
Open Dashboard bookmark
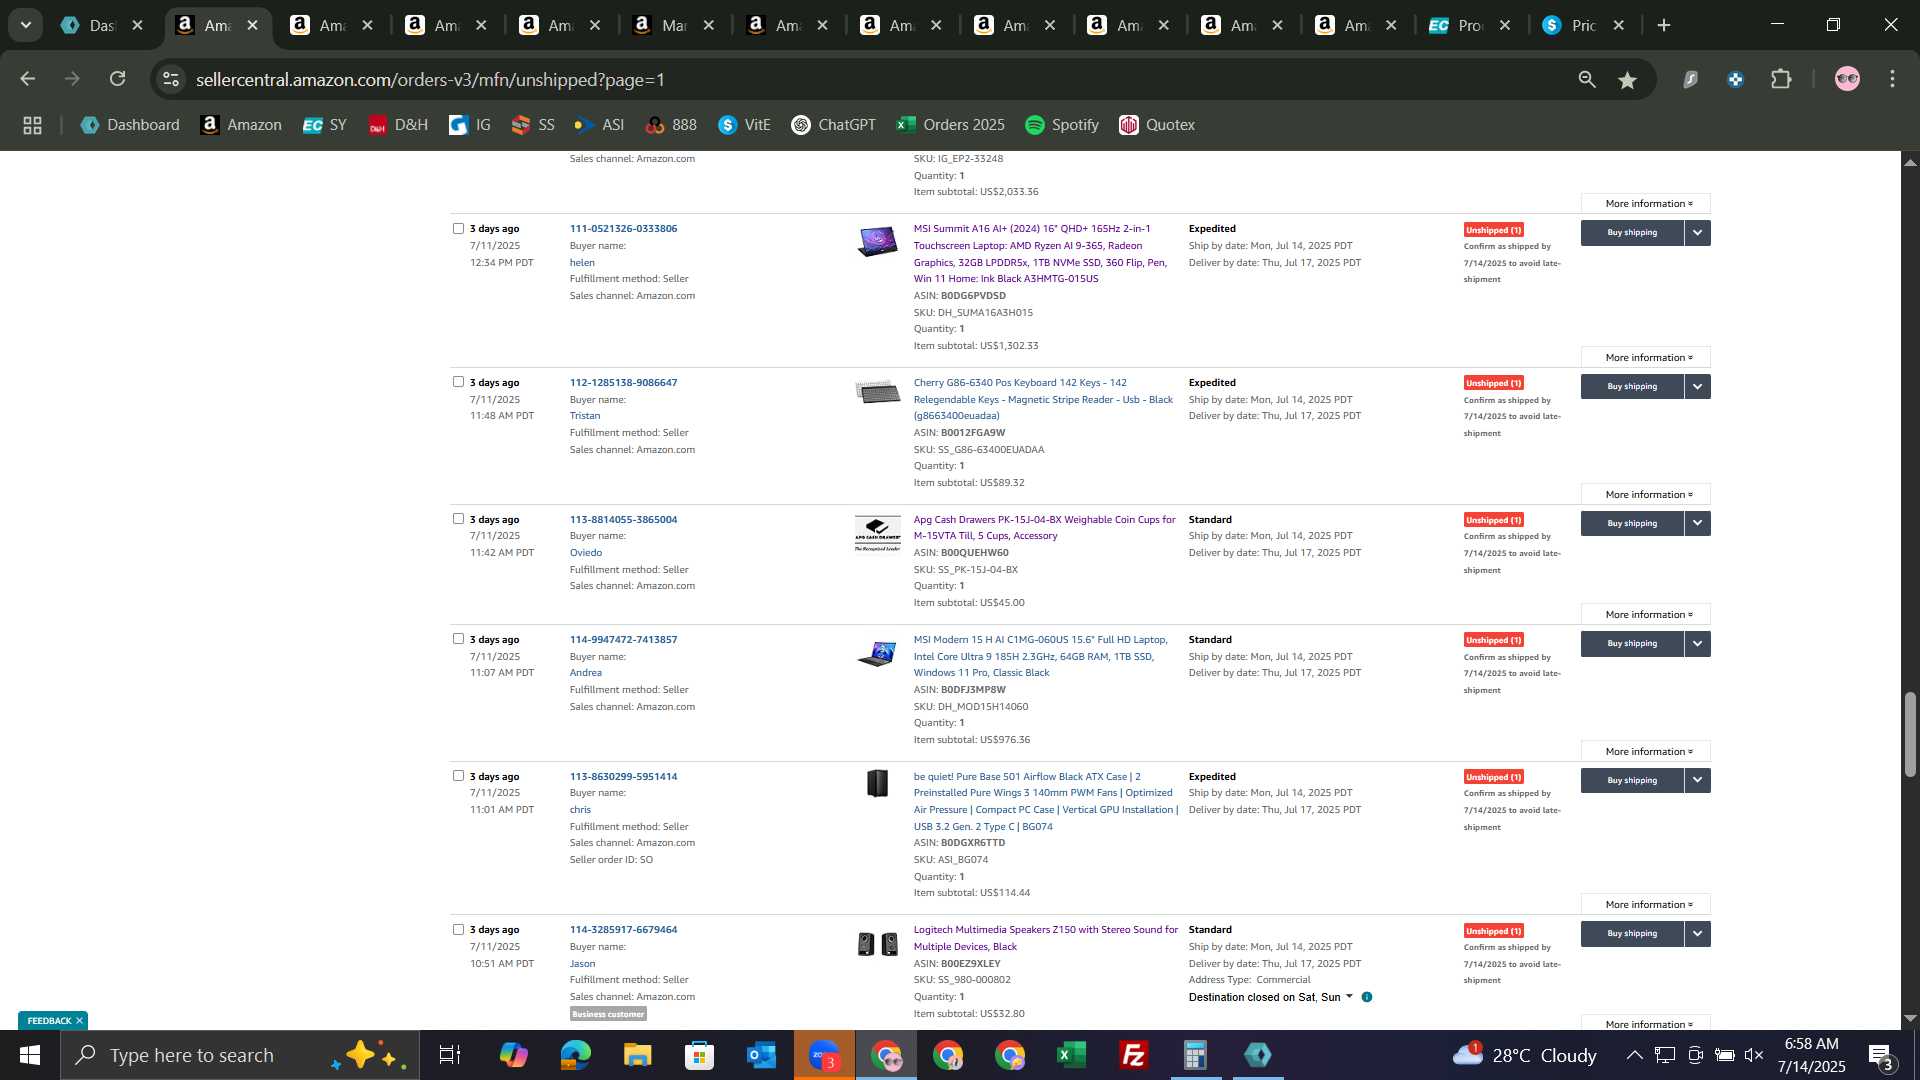[130, 125]
